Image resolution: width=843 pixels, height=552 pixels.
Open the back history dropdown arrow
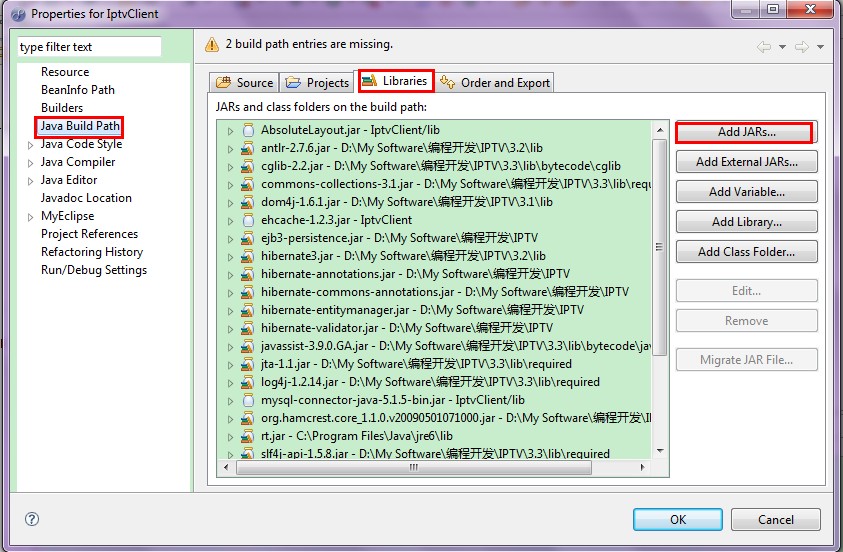[x=782, y=47]
